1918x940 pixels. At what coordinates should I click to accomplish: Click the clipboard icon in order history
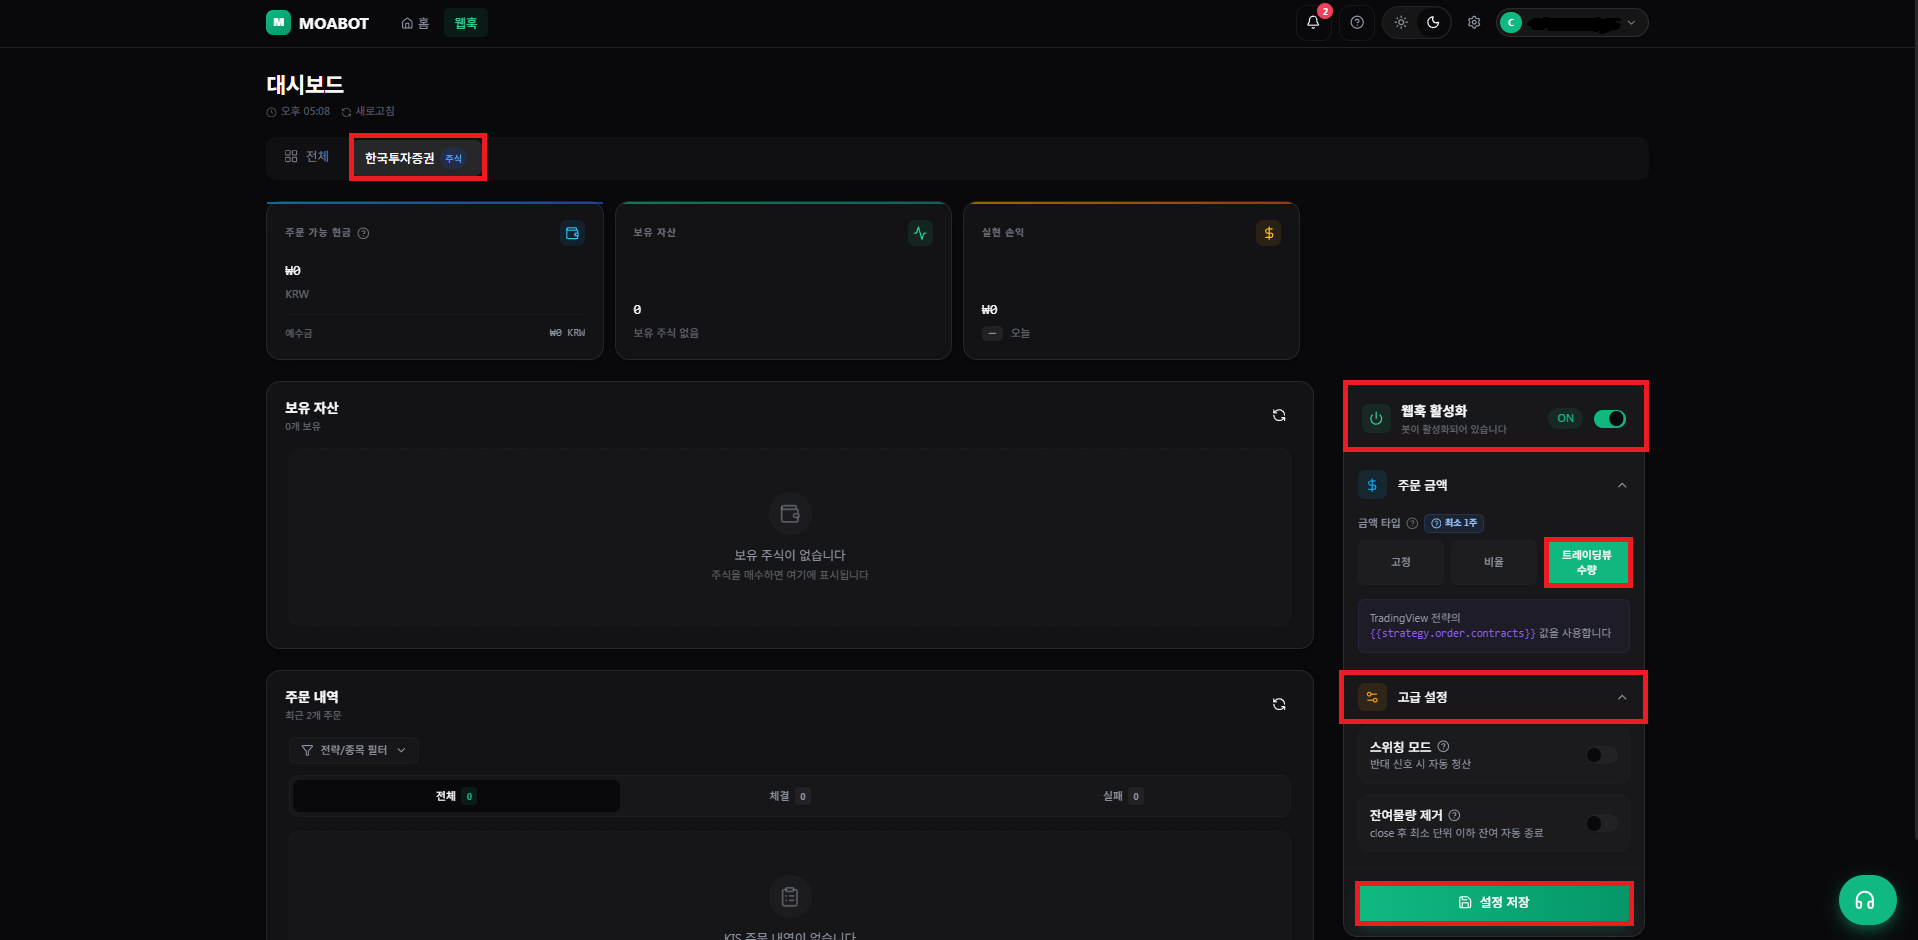click(x=790, y=897)
